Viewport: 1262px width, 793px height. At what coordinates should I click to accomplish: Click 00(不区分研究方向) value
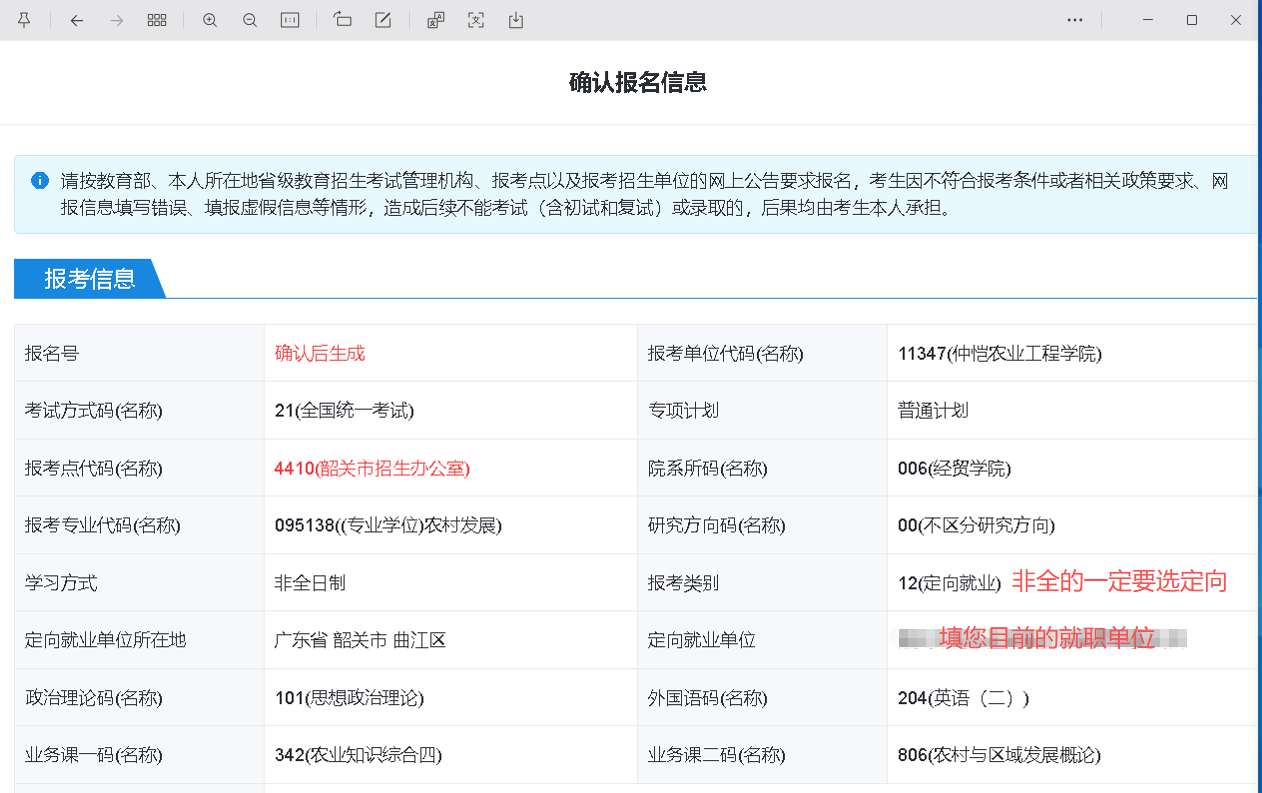[976, 525]
